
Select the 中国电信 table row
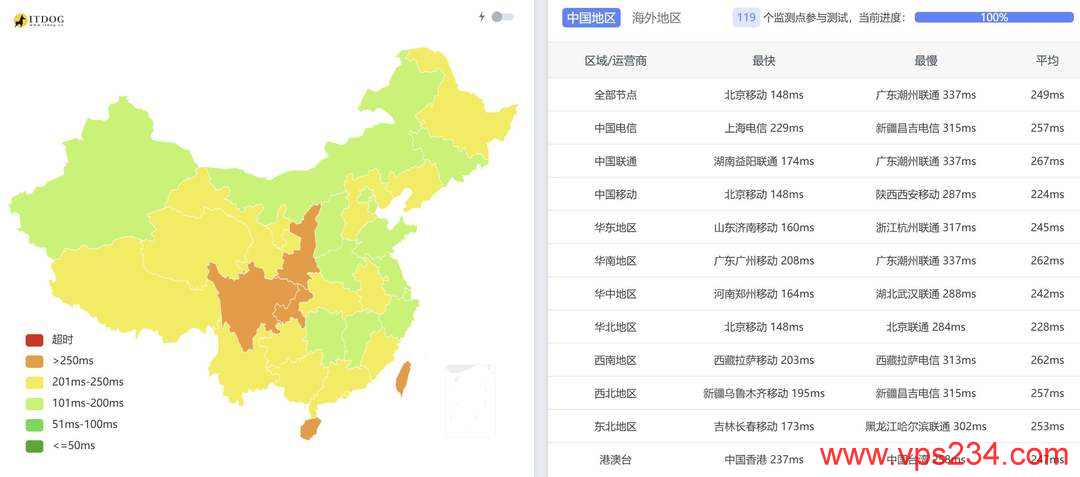coord(813,128)
